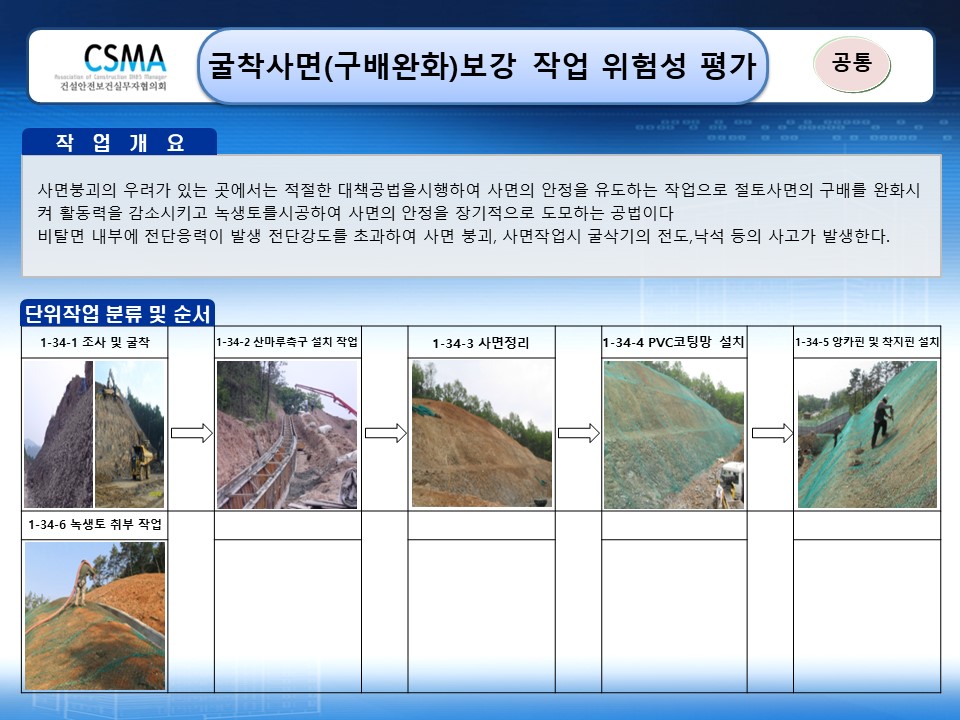
Task: Select the label 1-34-1 조사 및 굴착
Action: coord(95,342)
